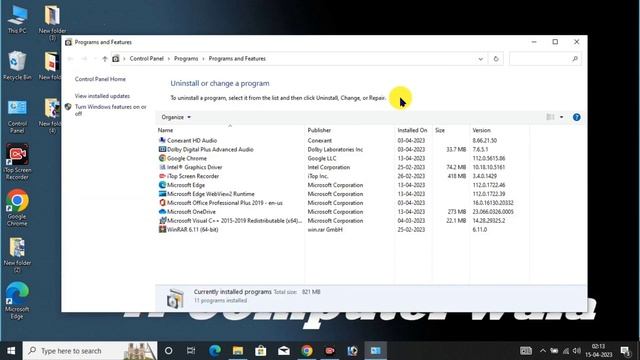Image resolution: width=640 pixels, height=360 pixels.
Task: Click the win.rar GmbH publisher cell
Action: click(x=325, y=229)
